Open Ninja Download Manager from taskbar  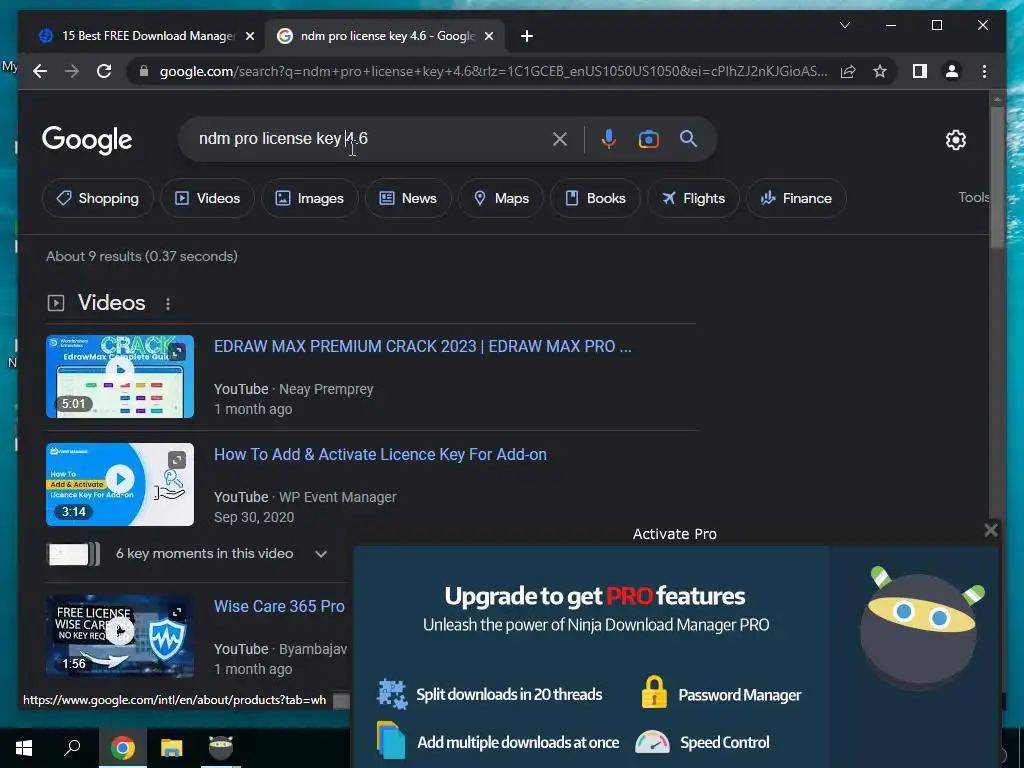(x=221, y=747)
